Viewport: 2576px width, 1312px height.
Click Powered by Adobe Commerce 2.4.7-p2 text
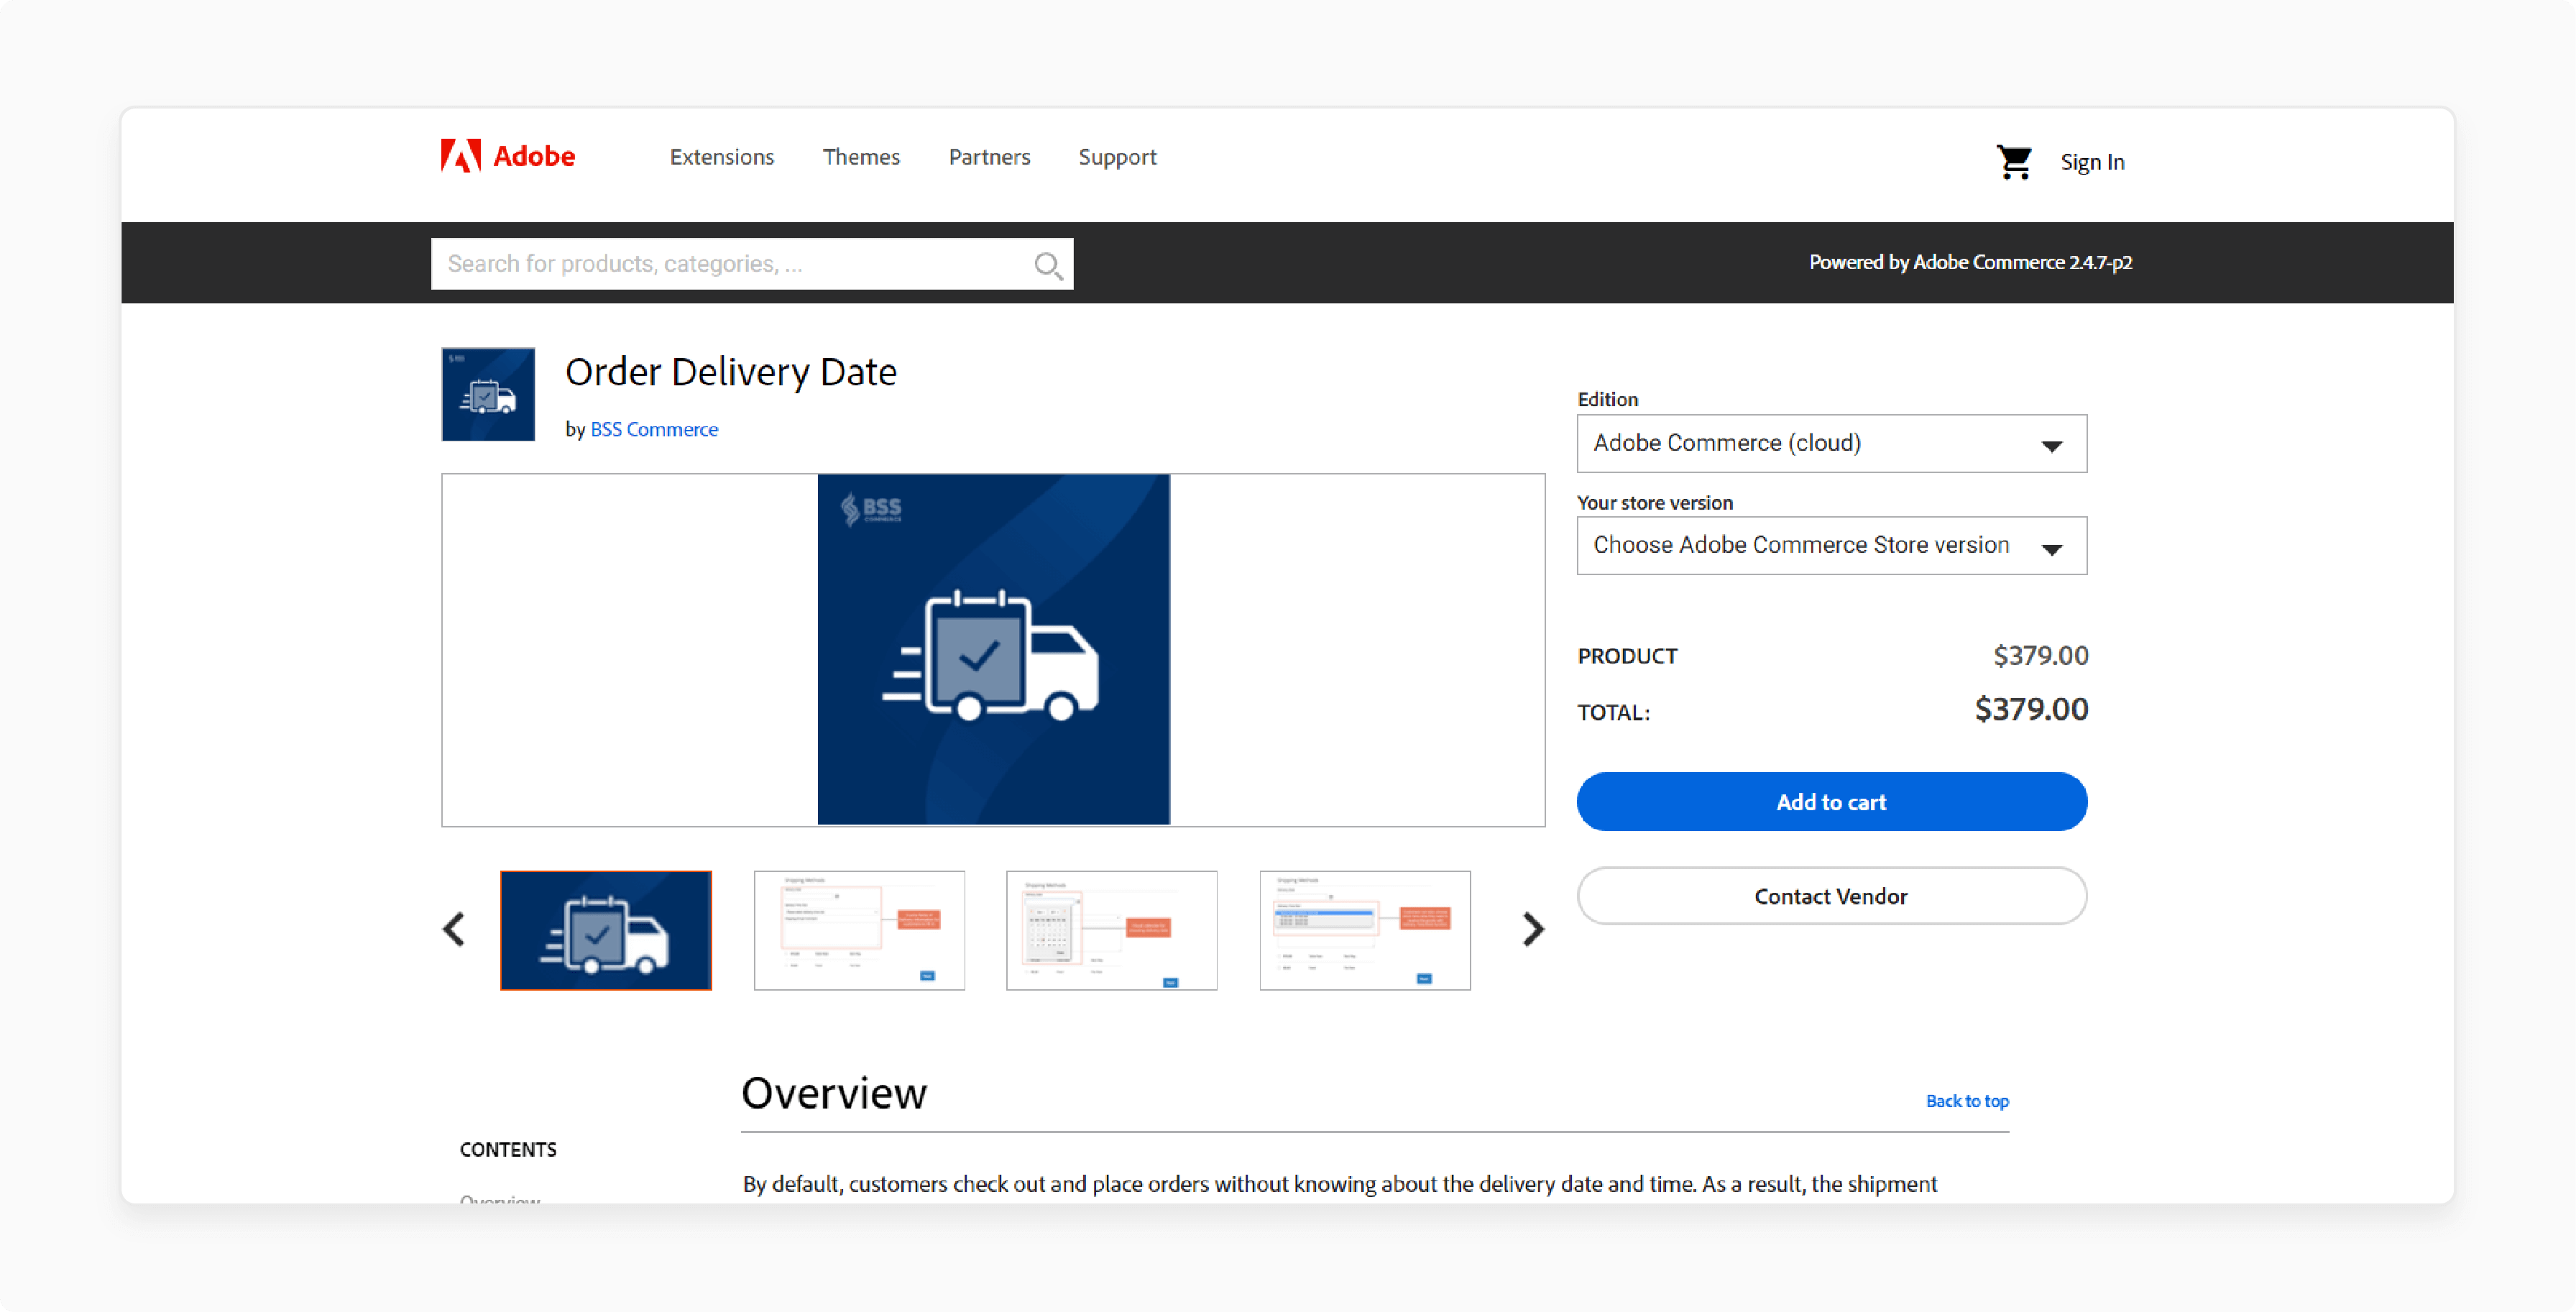[1970, 262]
